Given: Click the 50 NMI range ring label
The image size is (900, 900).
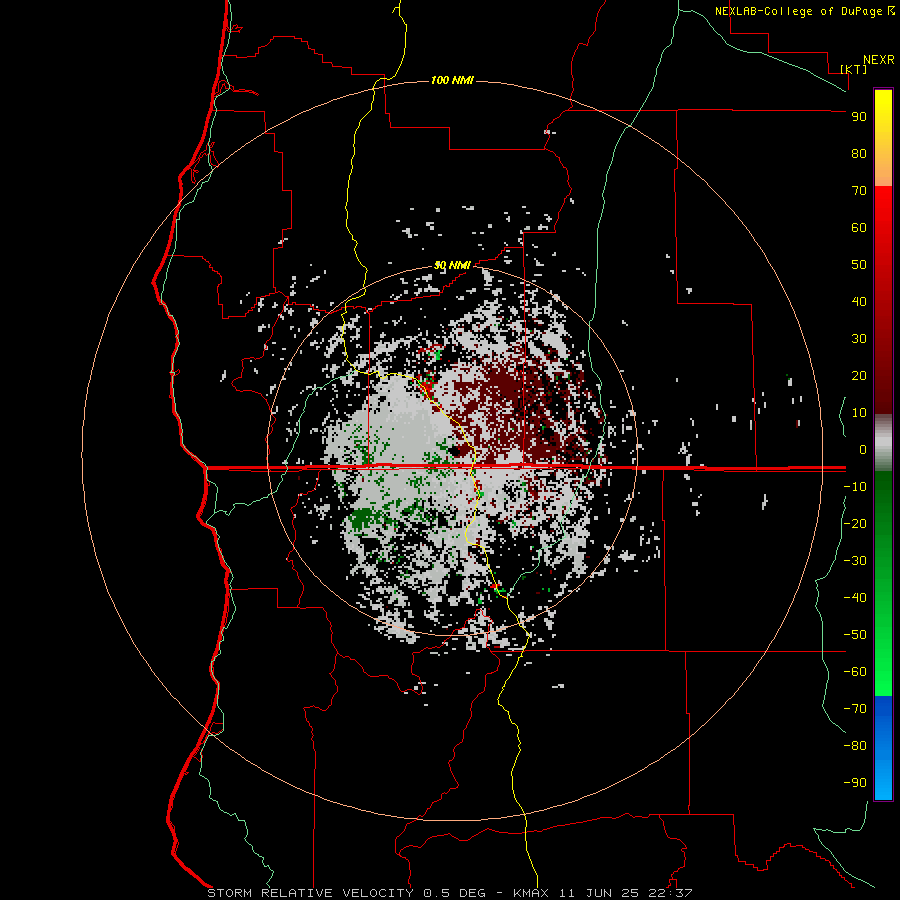Looking at the screenshot, I should 452,265.
